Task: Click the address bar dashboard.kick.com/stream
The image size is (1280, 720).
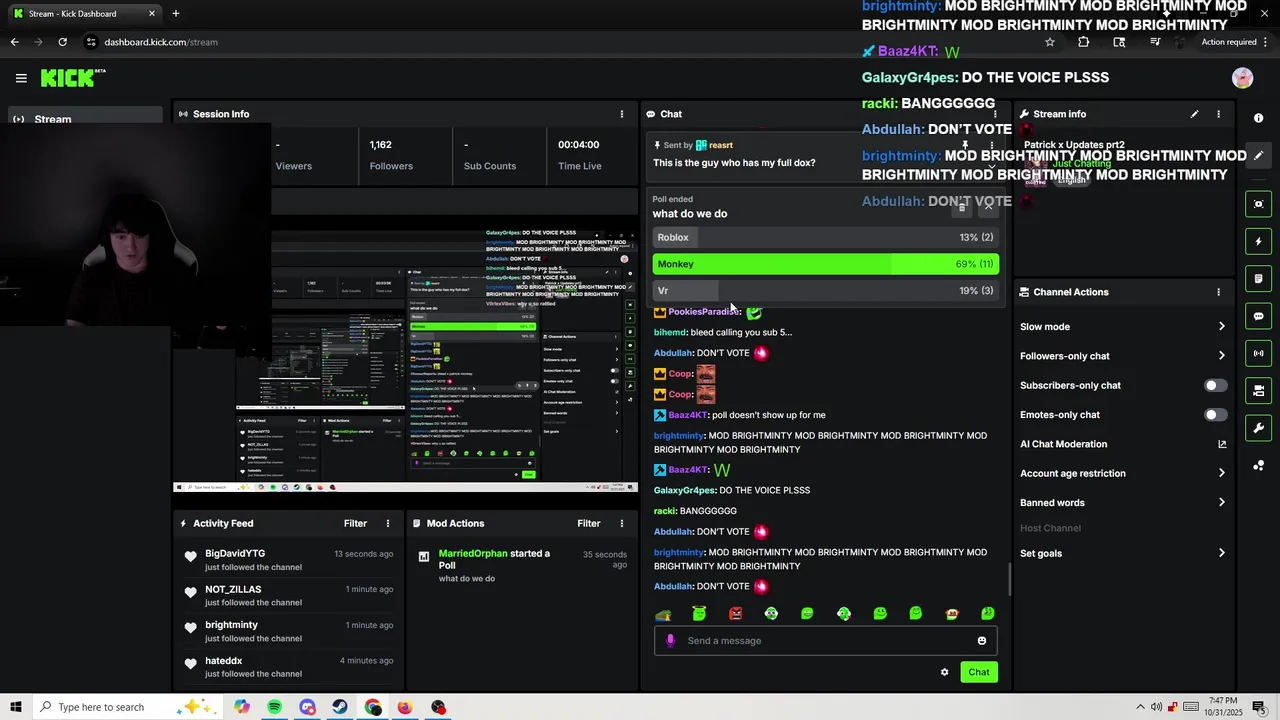Action: (x=160, y=42)
